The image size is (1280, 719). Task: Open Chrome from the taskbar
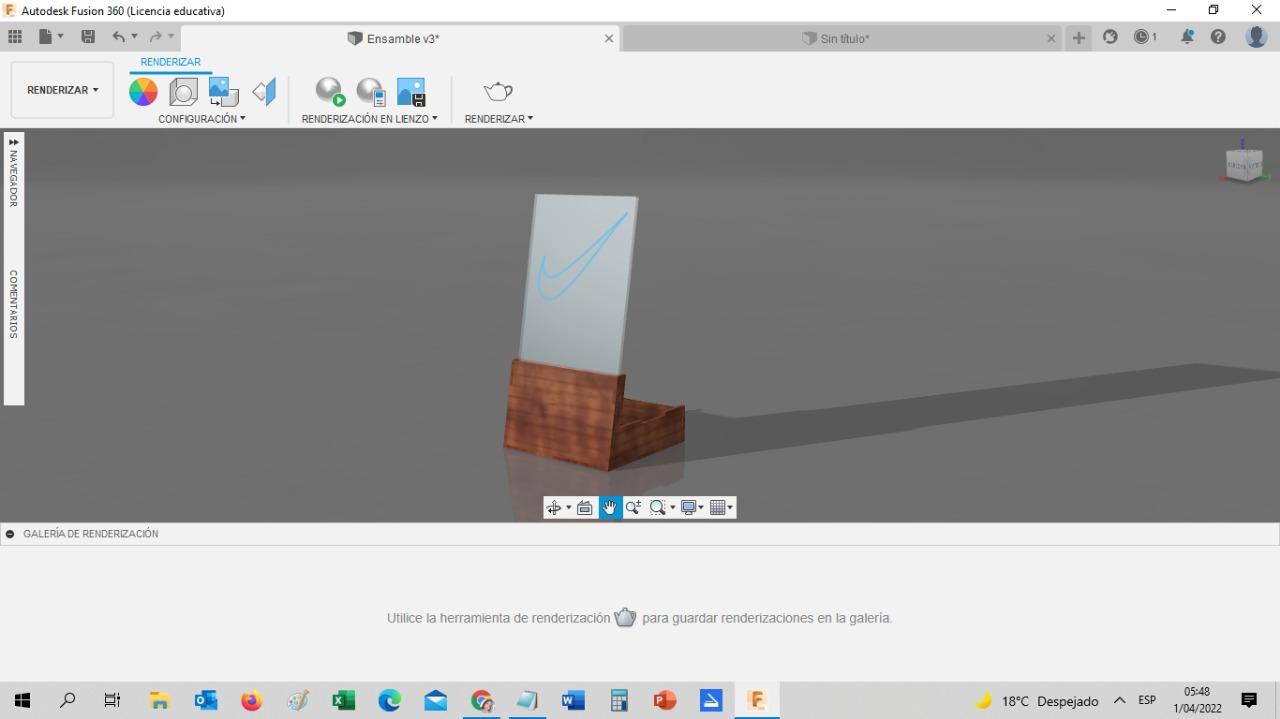[x=482, y=701]
